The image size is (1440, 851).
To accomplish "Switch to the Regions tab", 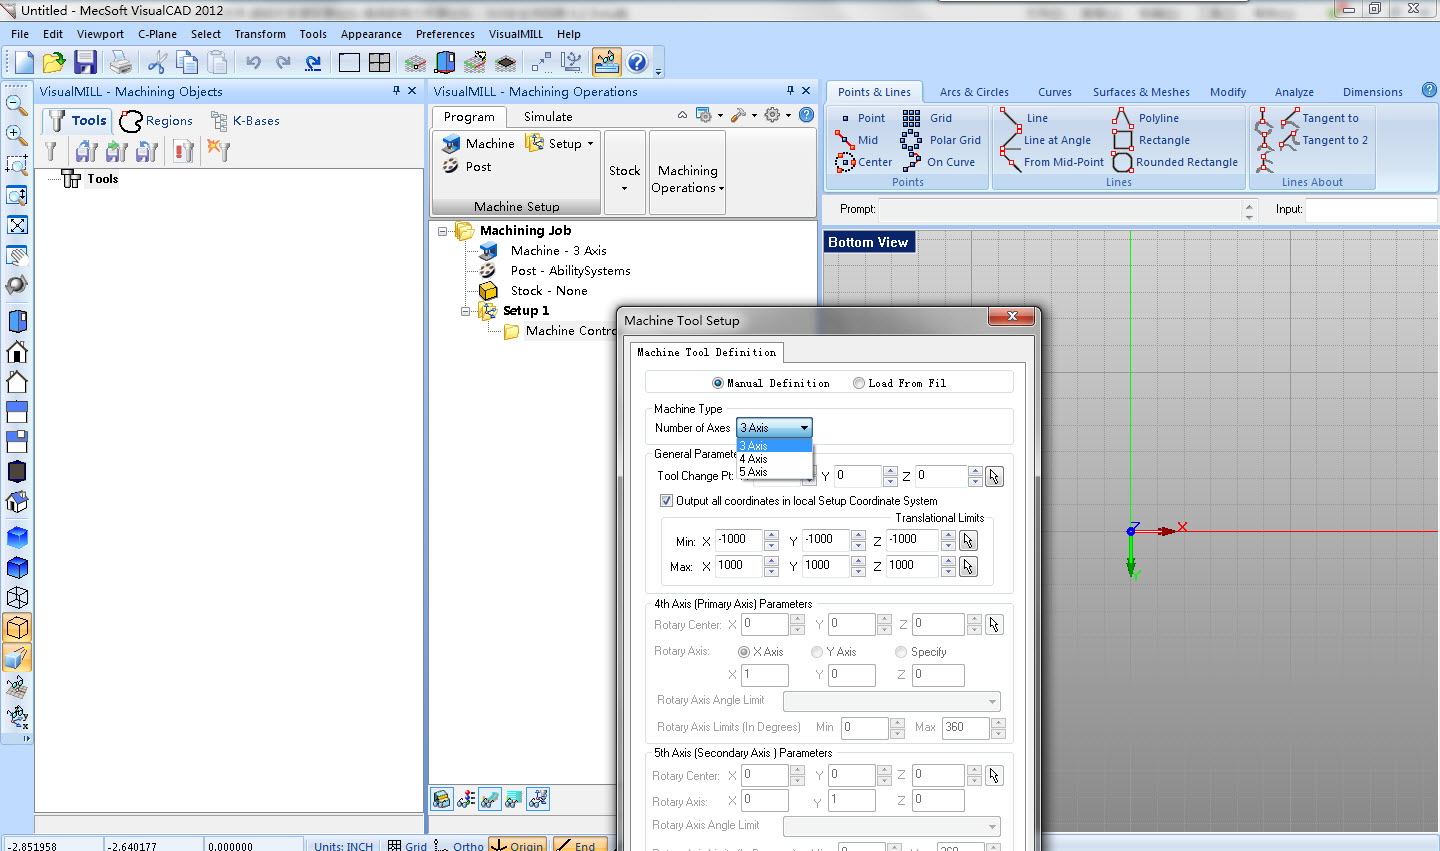I will click(156, 121).
